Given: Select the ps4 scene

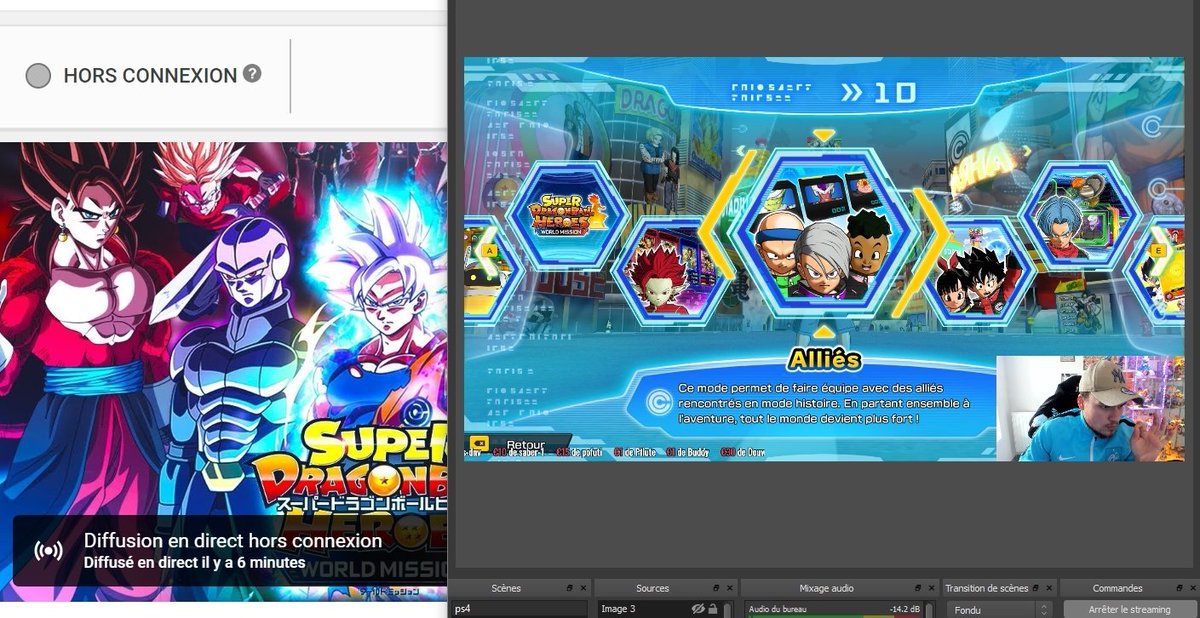Looking at the screenshot, I should pos(518,609).
